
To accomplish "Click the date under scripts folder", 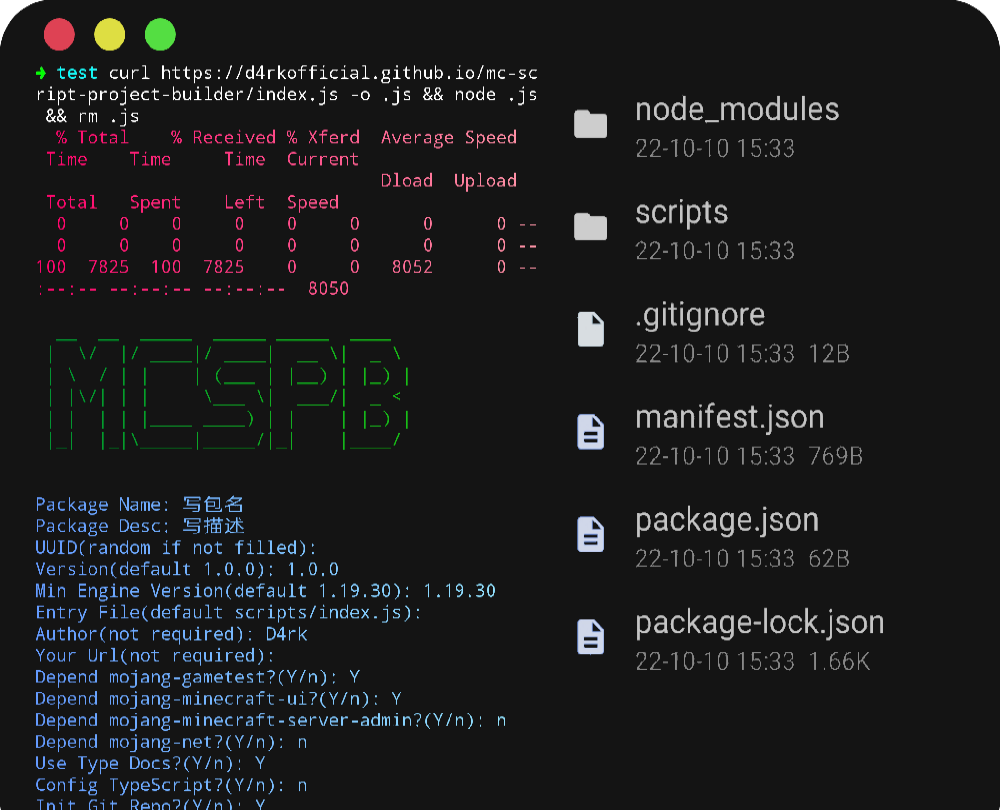I will (x=715, y=251).
